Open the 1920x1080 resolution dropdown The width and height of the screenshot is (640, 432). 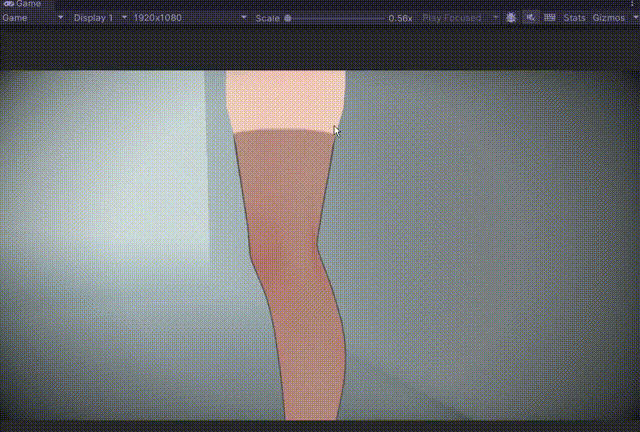pyautogui.click(x=190, y=18)
